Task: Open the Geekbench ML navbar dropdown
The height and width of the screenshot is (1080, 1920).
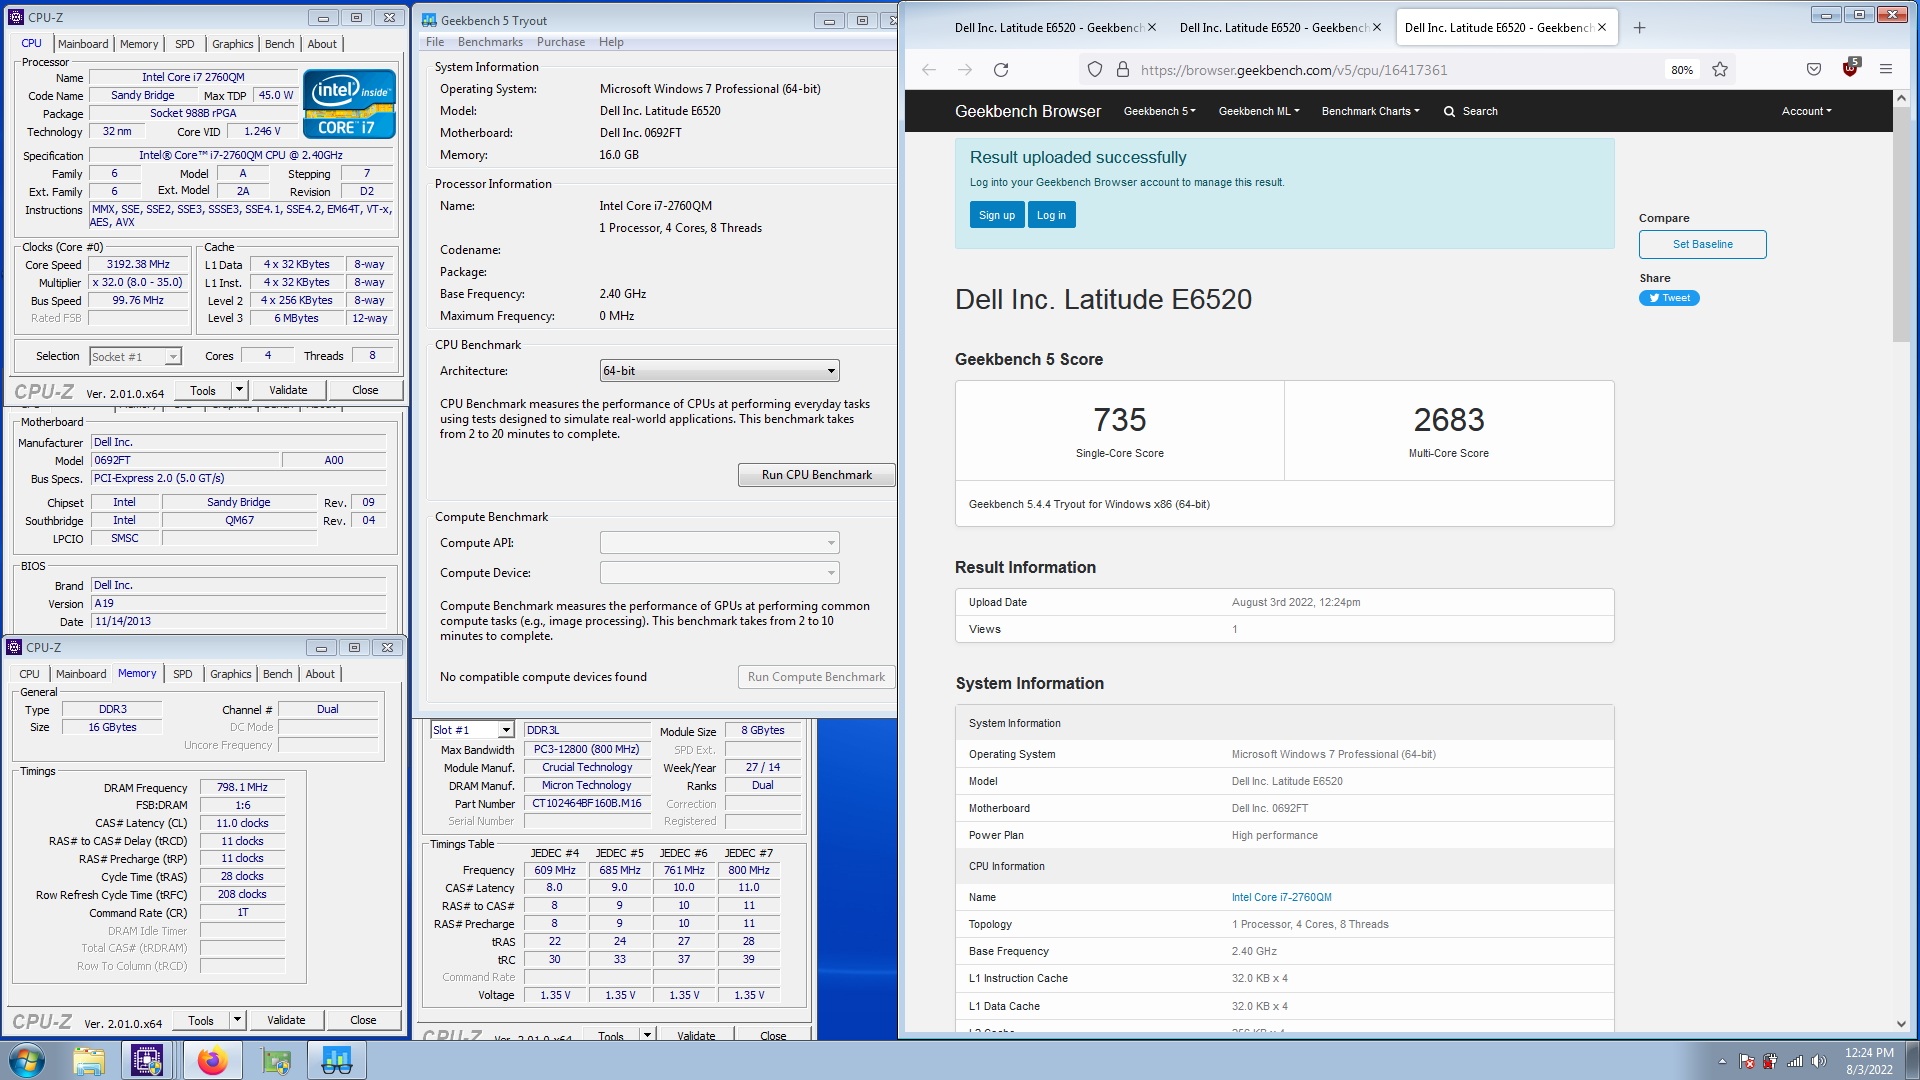Action: point(1259,111)
